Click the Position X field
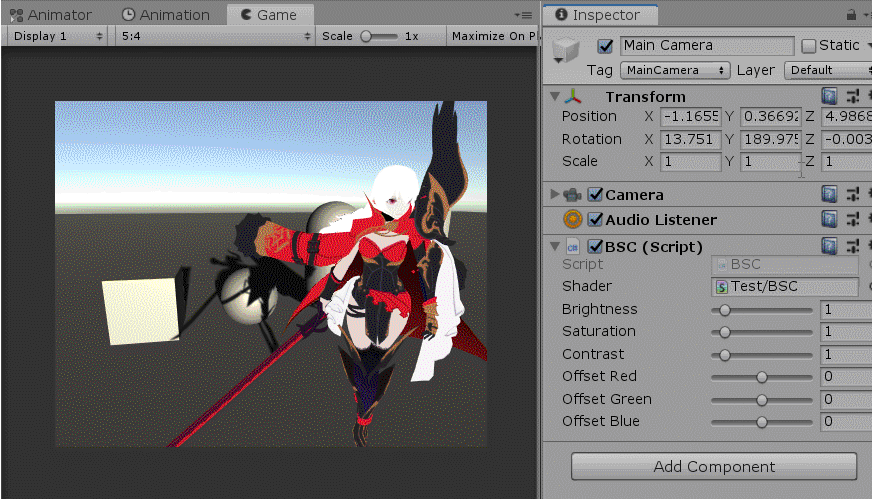 [x=690, y=116]
